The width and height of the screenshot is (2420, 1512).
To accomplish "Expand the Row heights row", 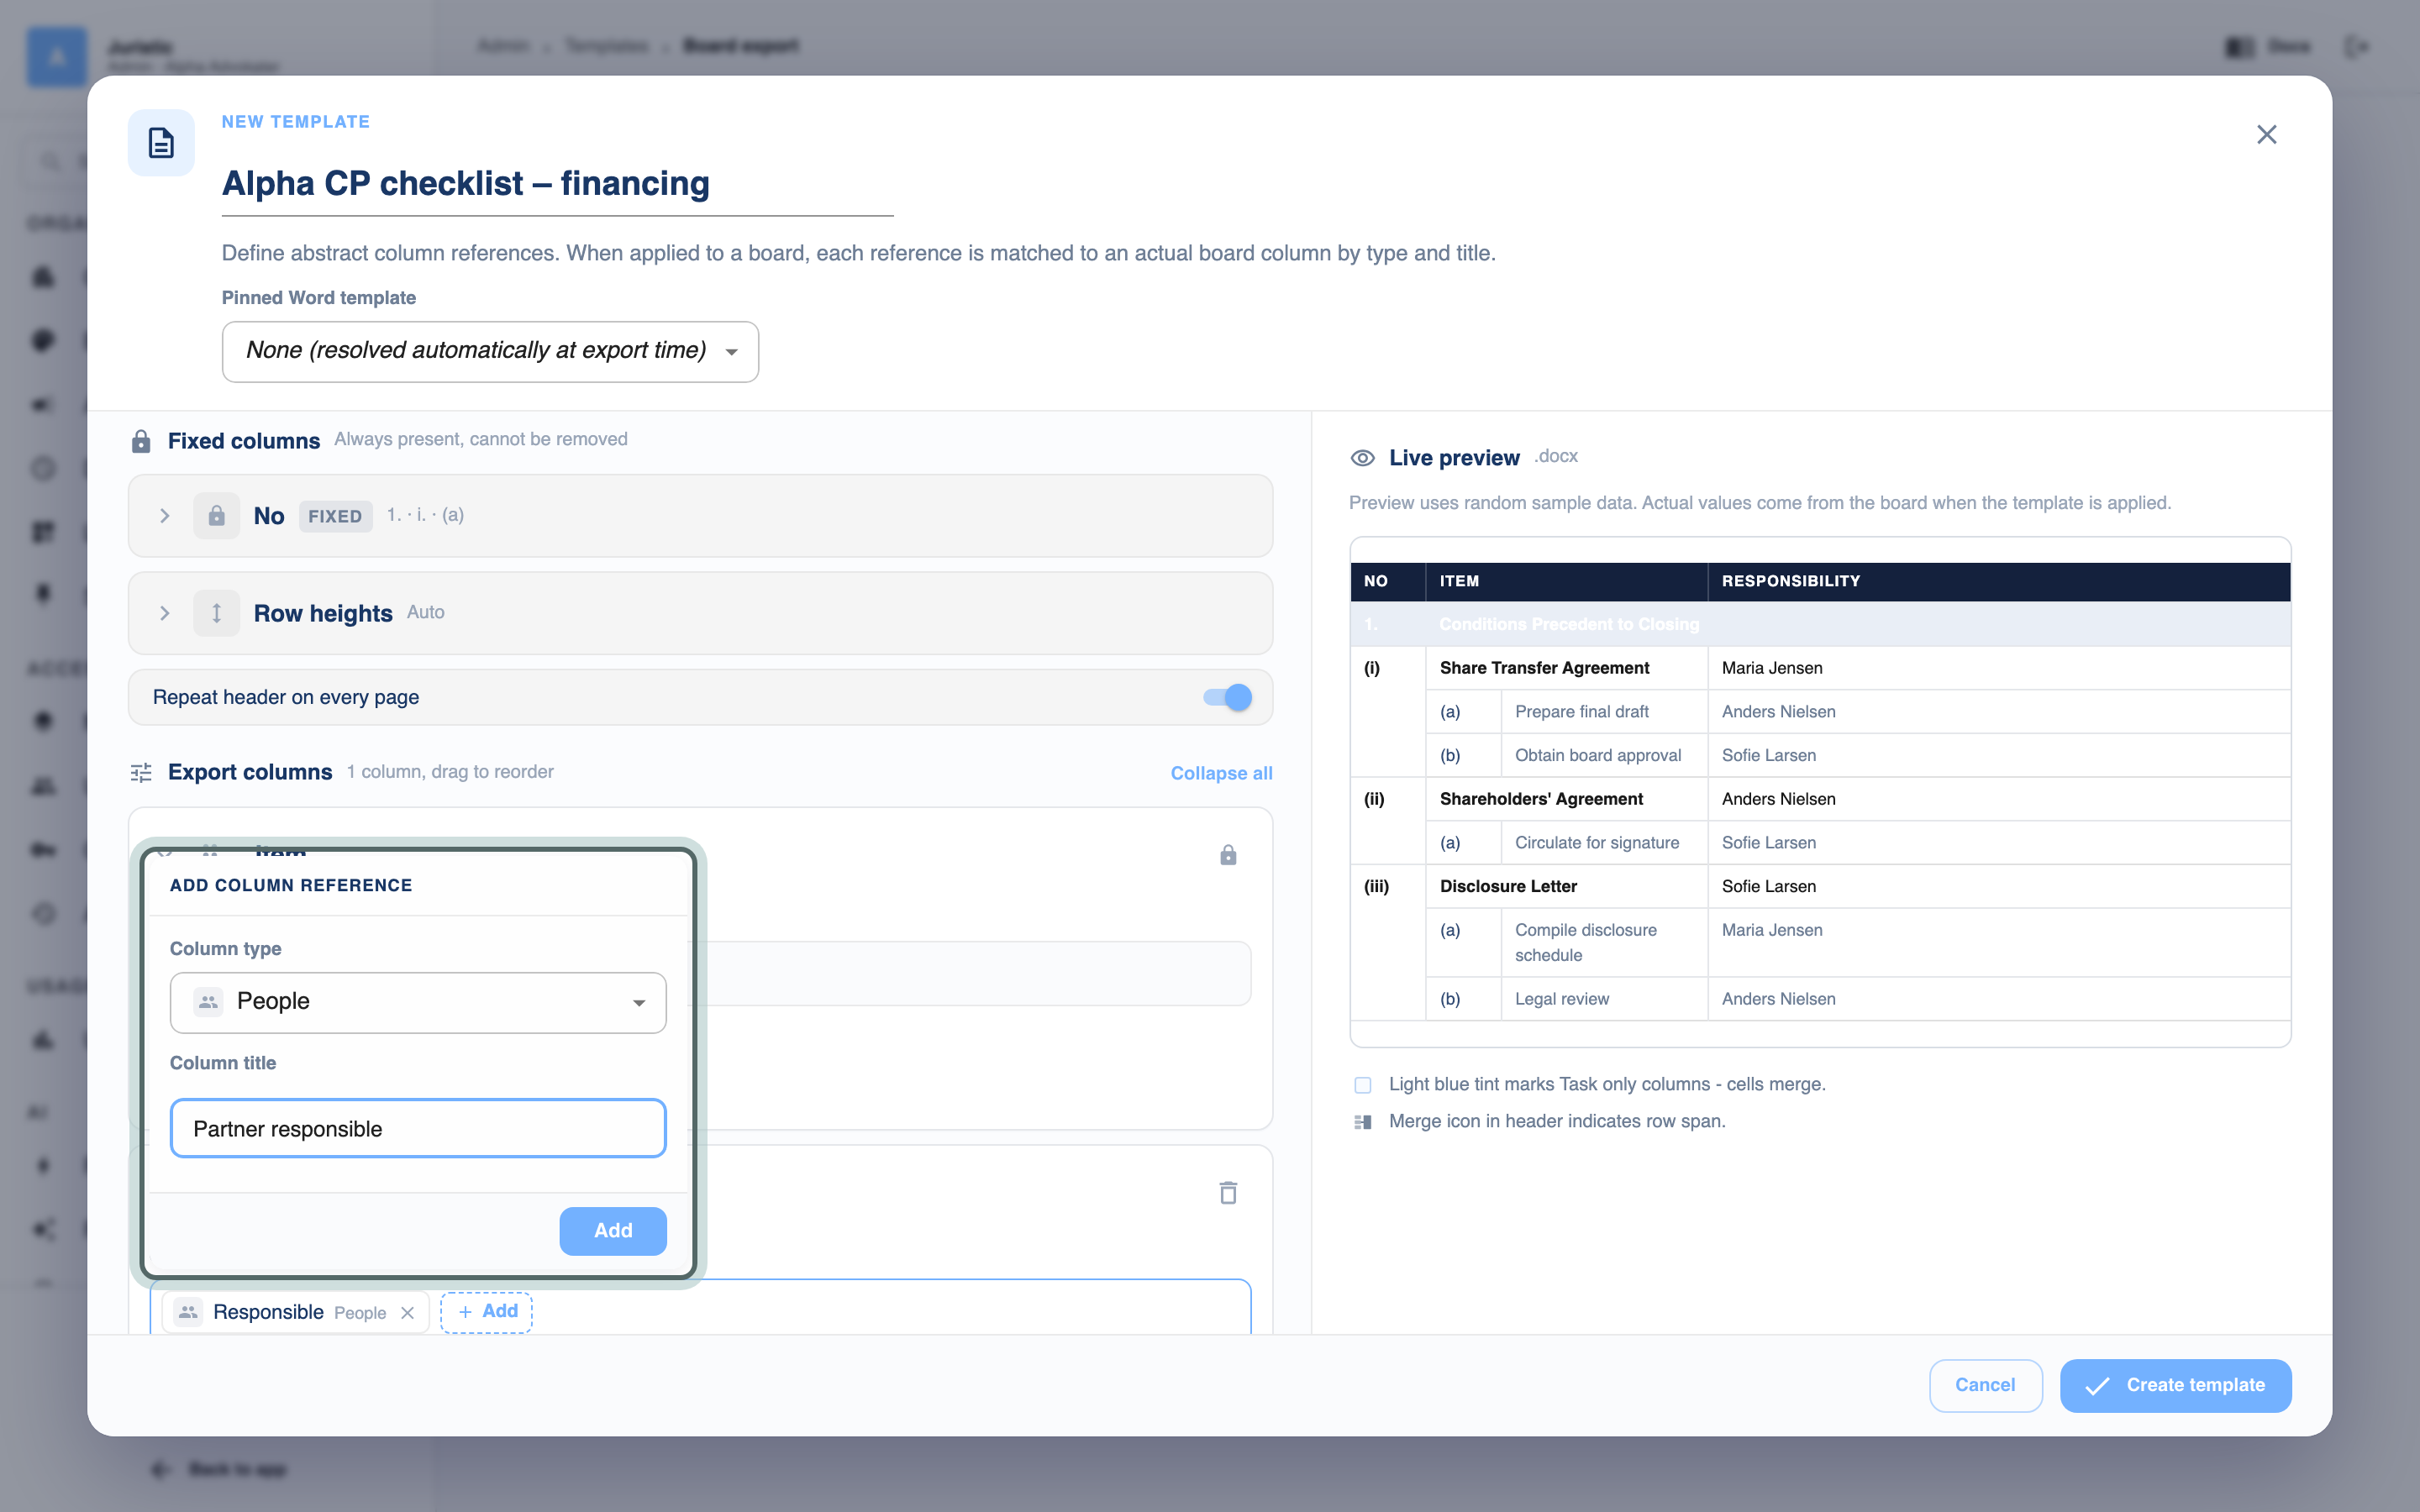I will pyautogui.click(x=164, y=613).
